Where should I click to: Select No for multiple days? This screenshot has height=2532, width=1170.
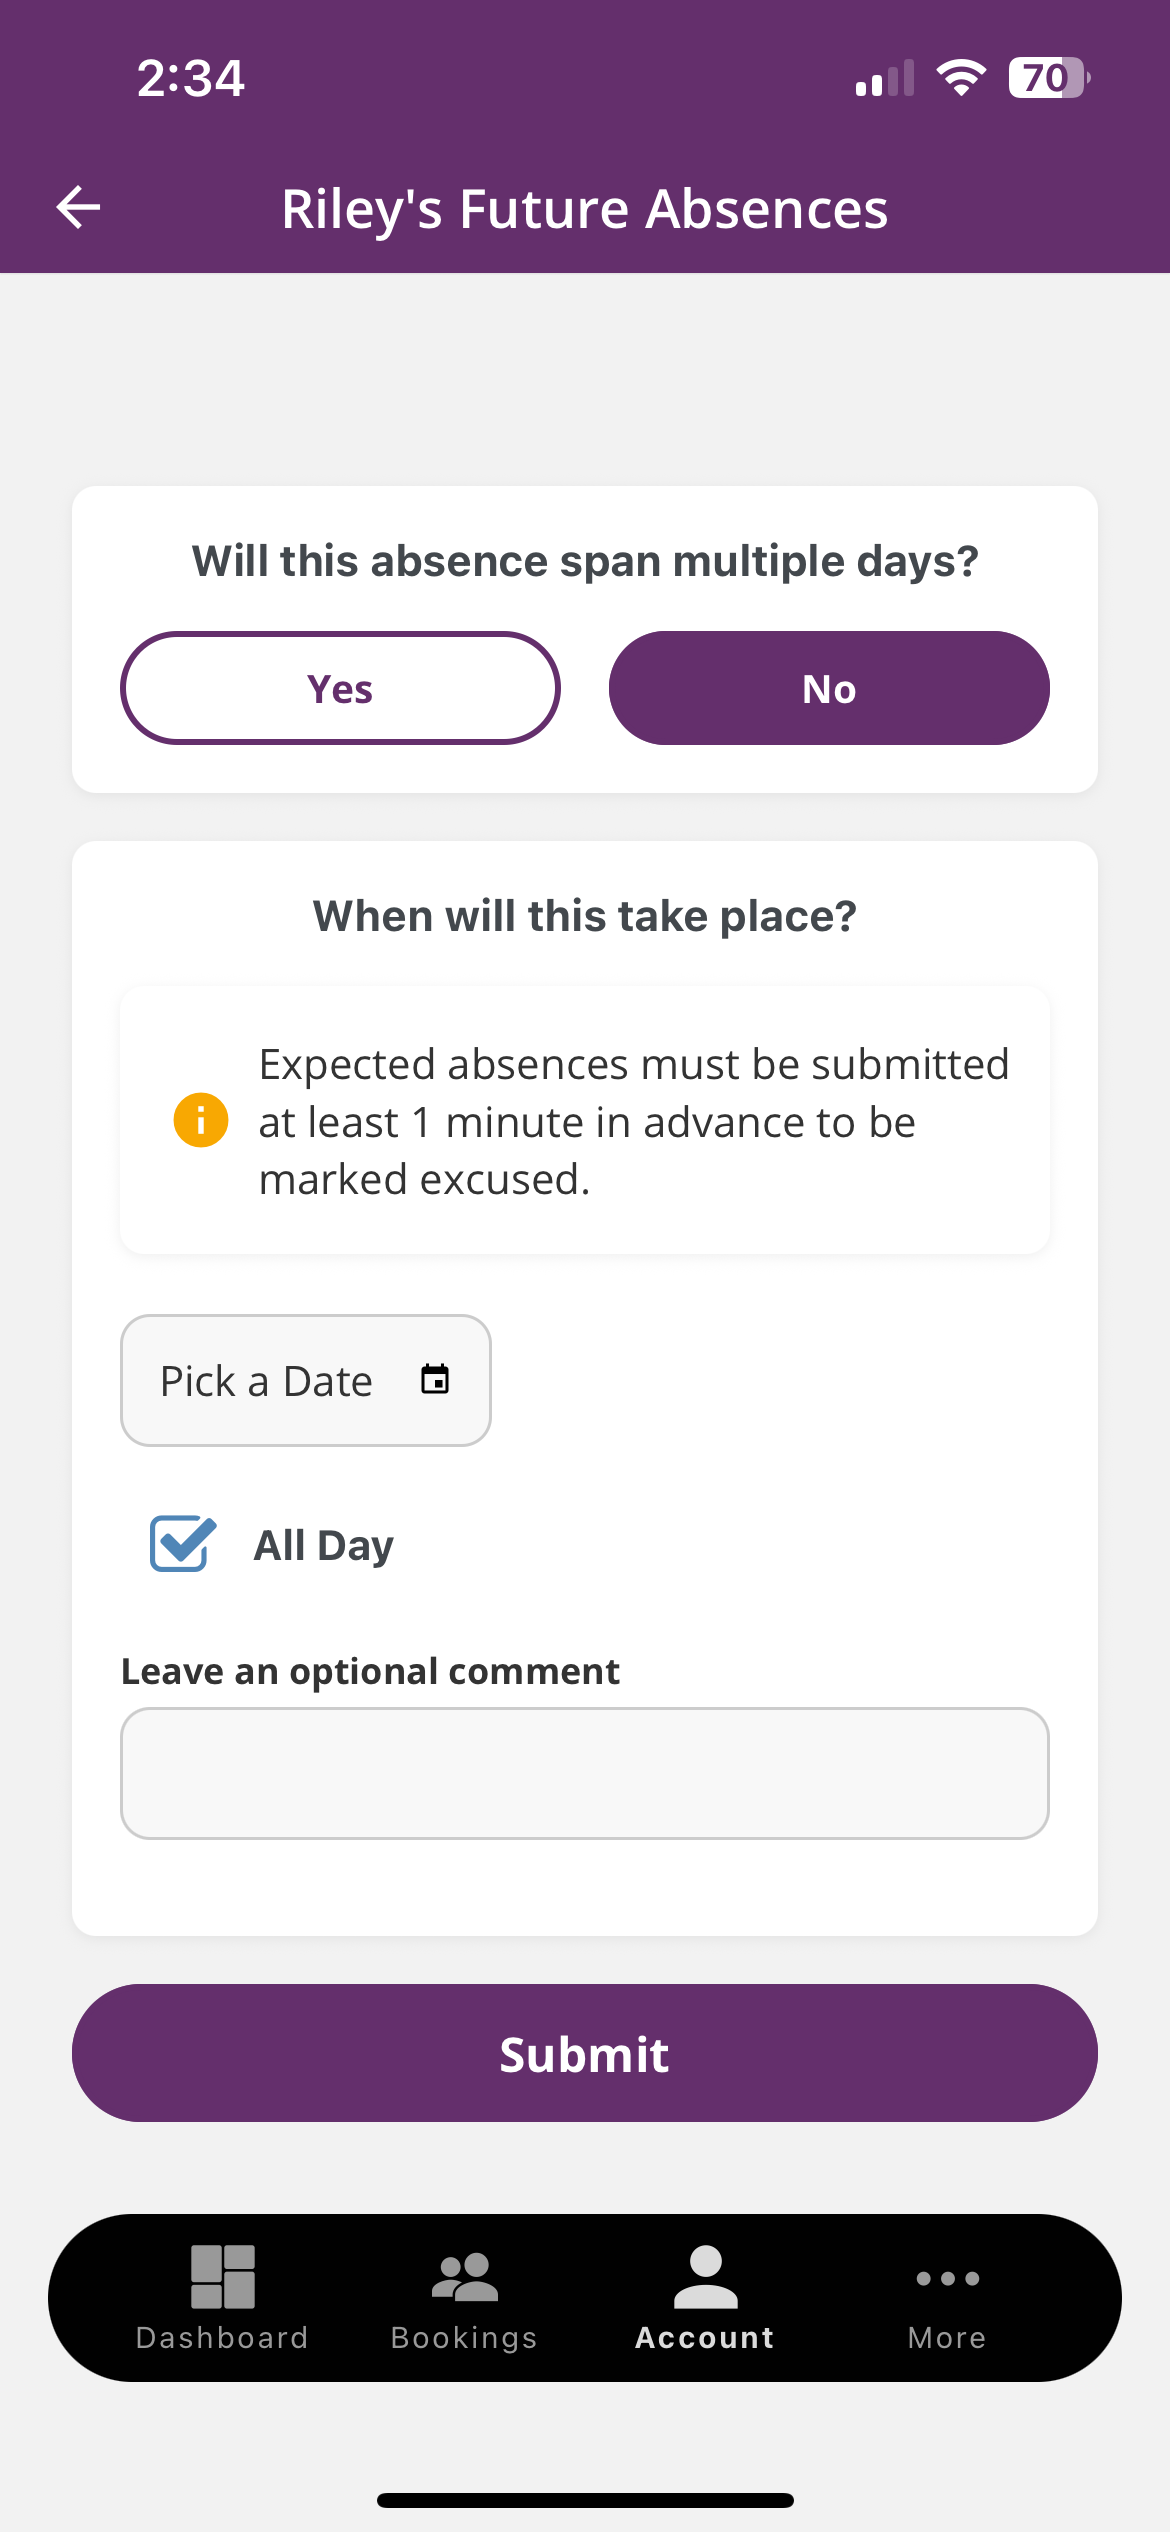click(829, 688)
